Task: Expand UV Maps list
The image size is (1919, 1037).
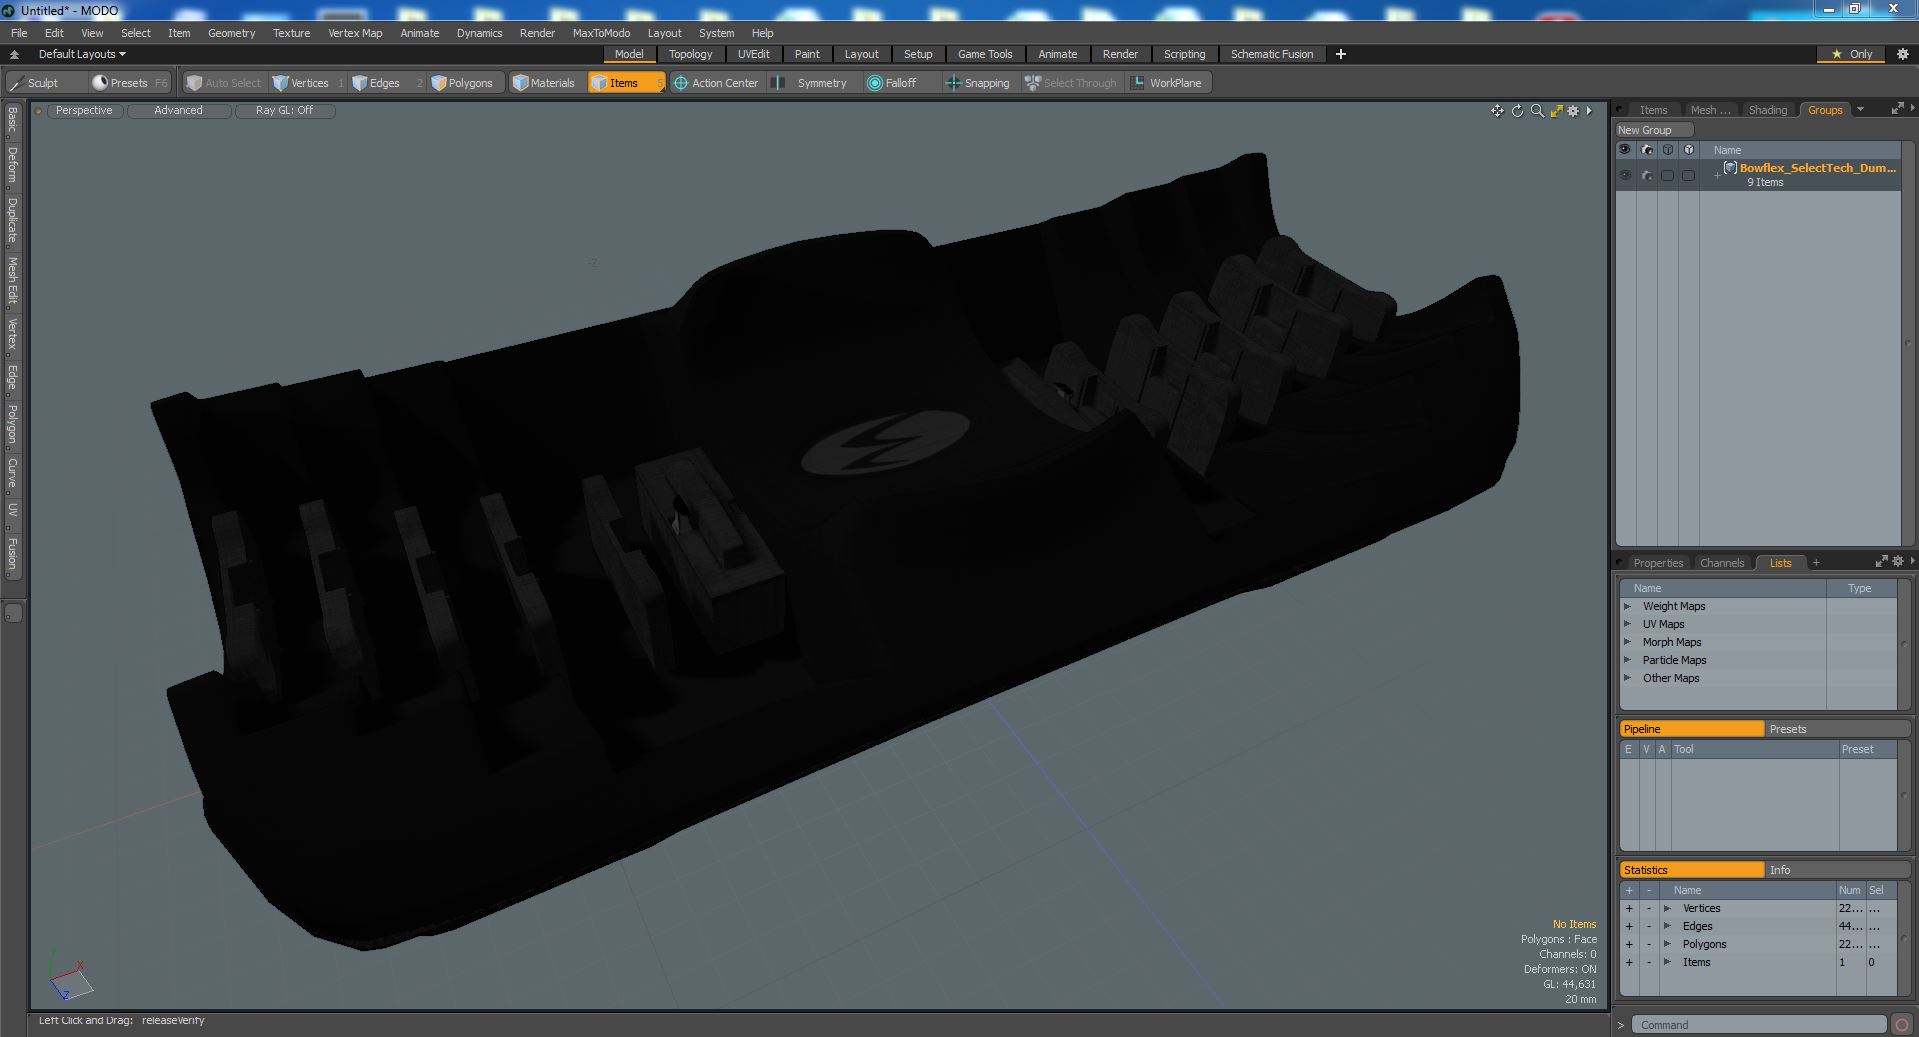Action: click(x=1627, y=624)
